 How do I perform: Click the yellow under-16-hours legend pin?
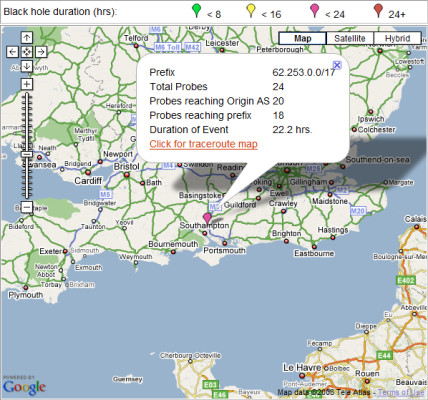pyautogui.click(x=251, y=10)
